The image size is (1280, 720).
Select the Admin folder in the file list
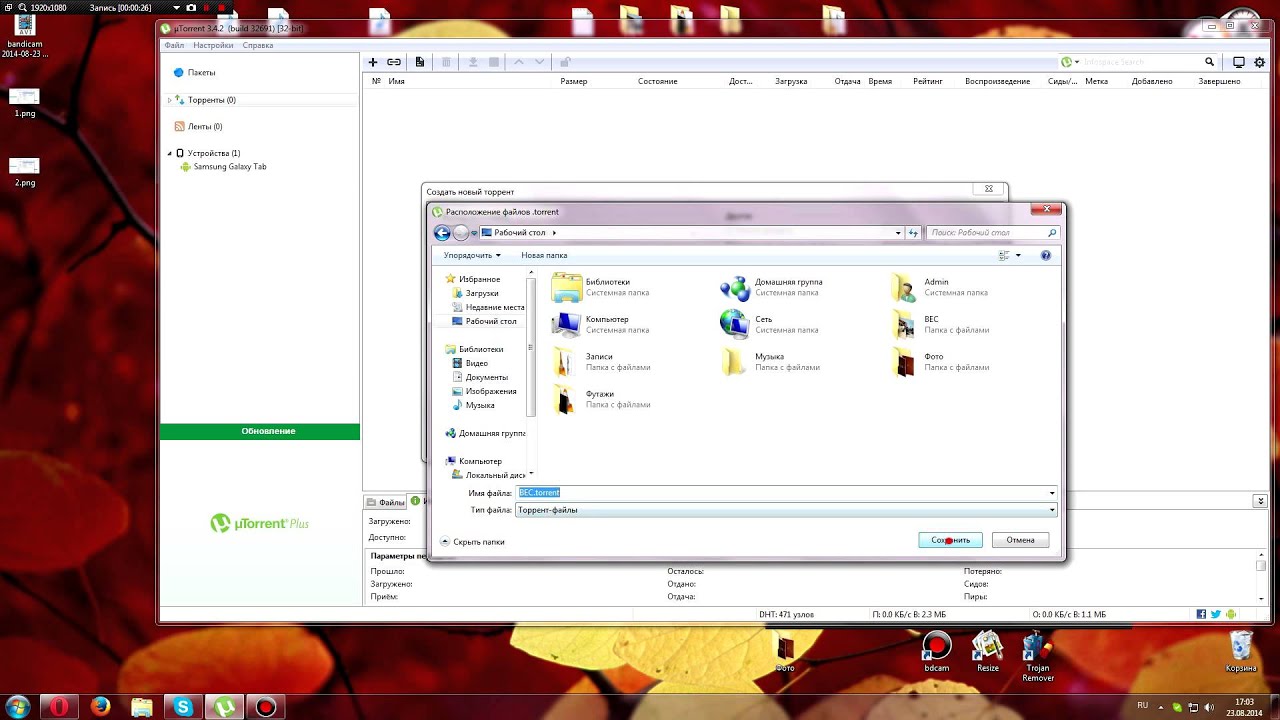(x=940, y=287)
